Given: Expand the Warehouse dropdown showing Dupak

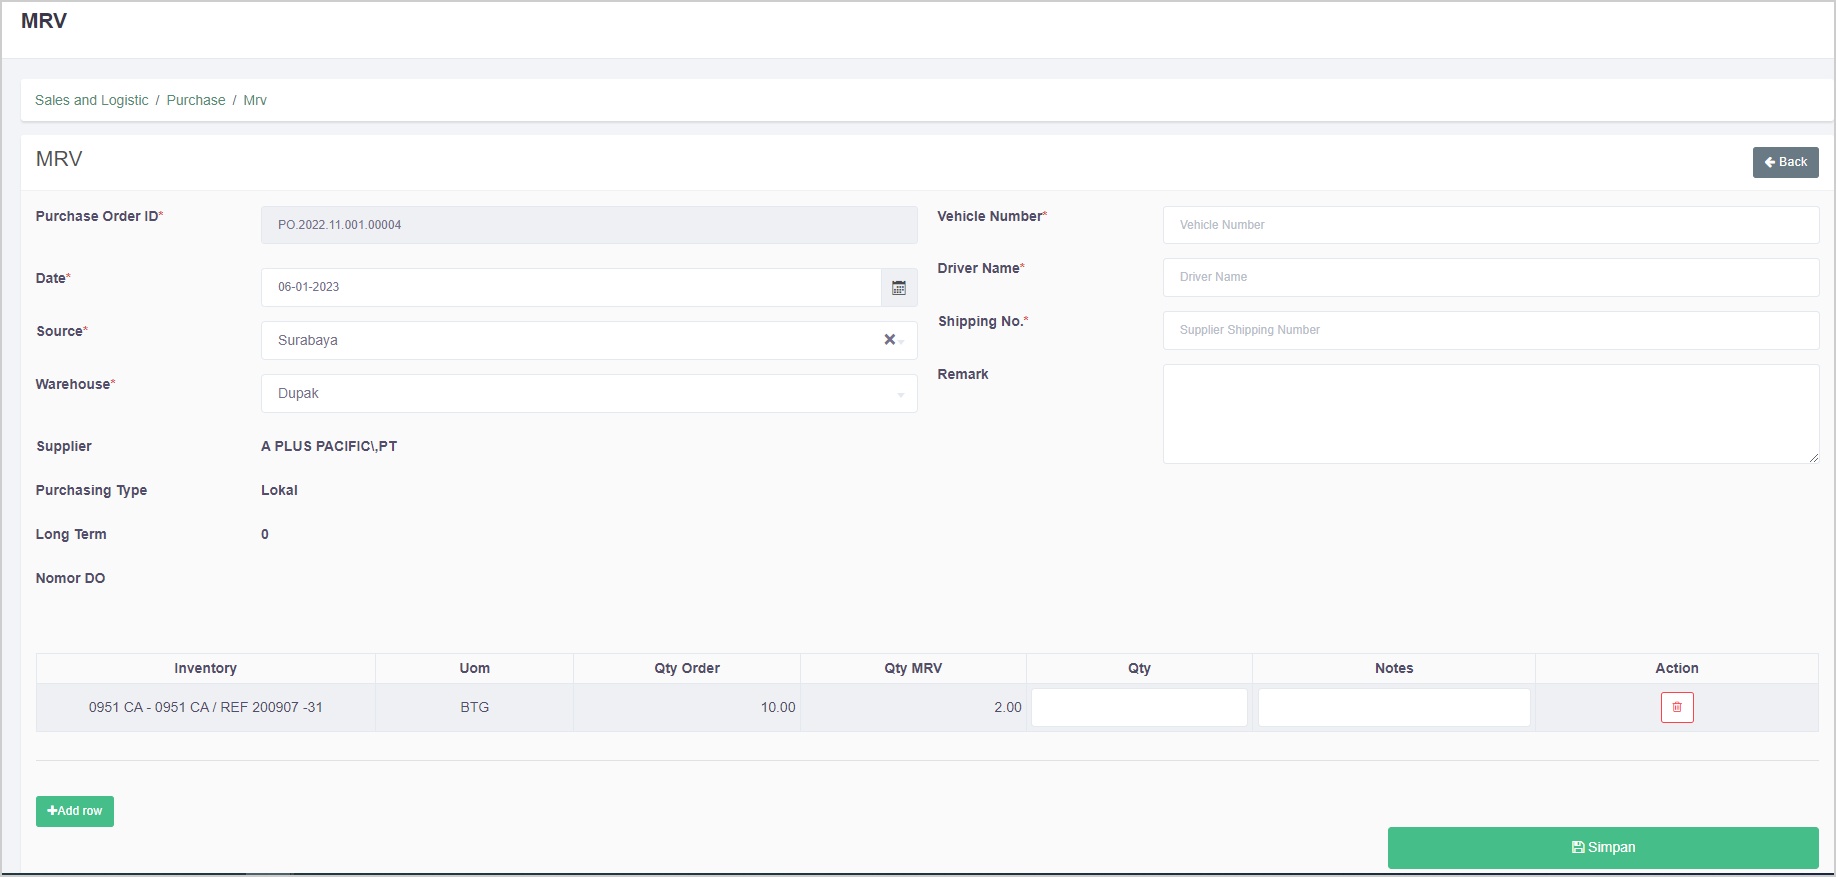Looking at the screenshot, I should pos(588,394).
